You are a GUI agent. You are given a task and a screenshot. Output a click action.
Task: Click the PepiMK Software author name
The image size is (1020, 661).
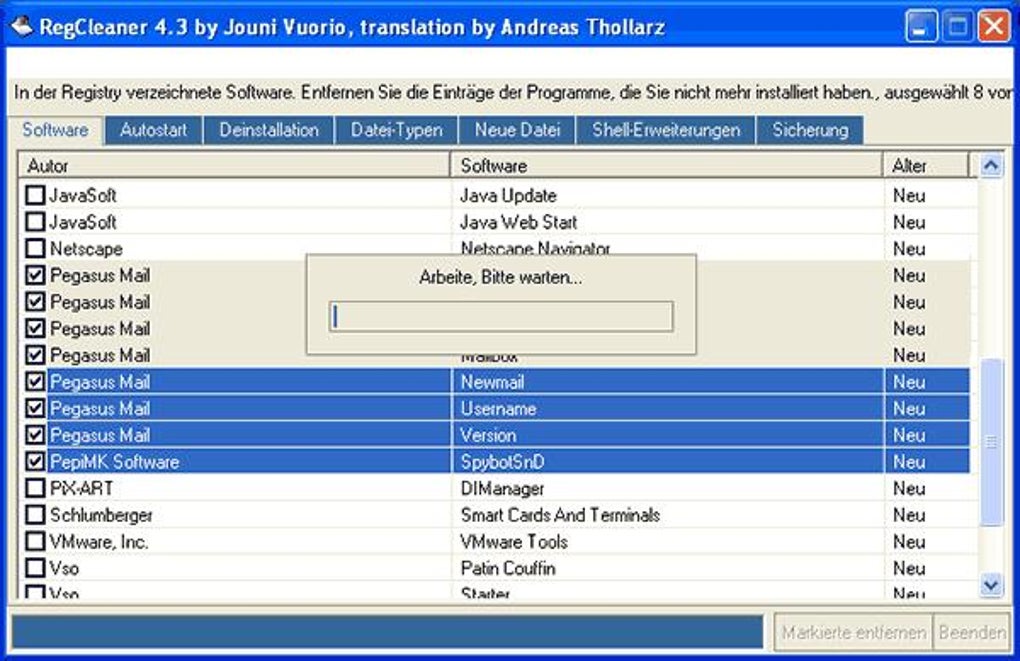coord(114,462)
